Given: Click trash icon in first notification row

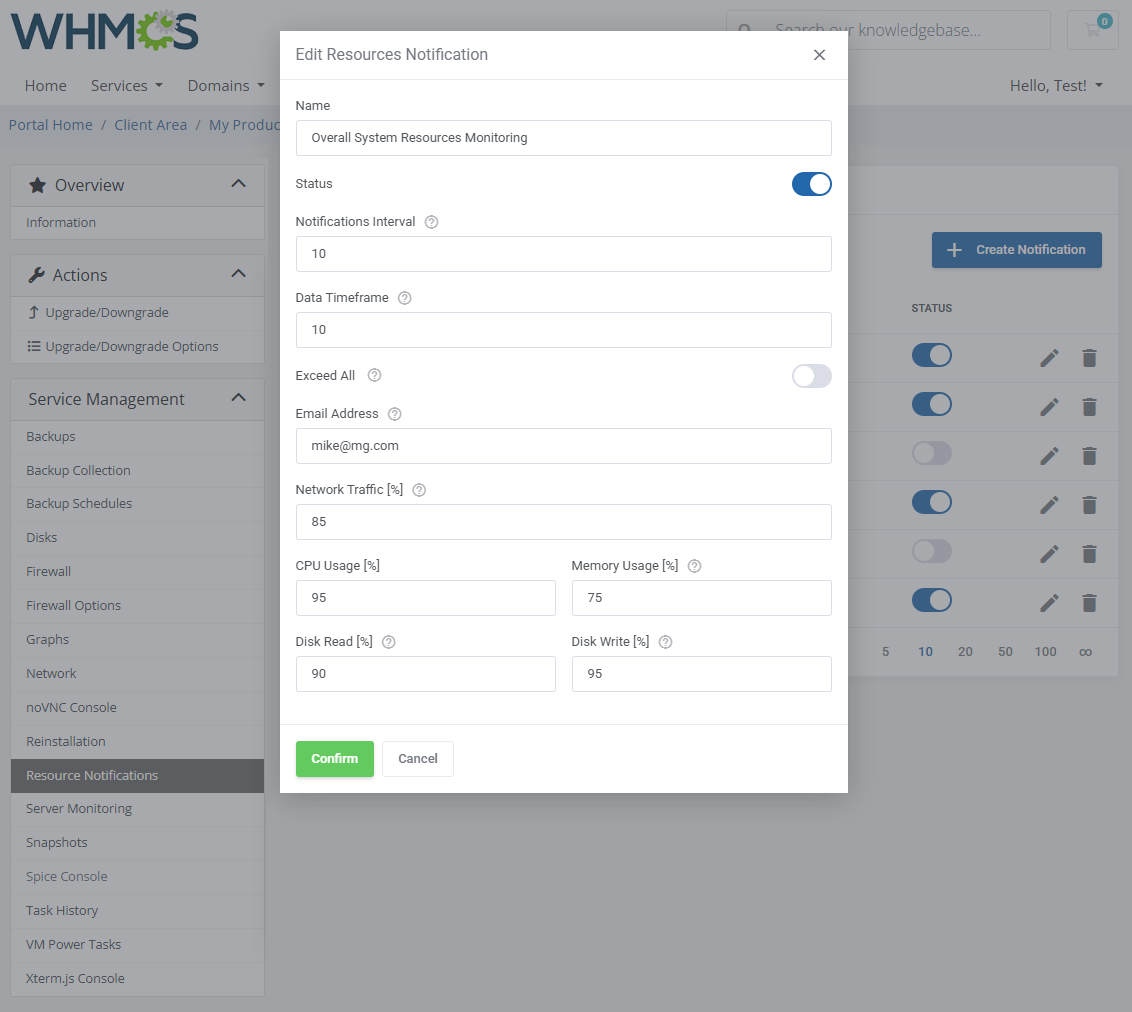Looking at the screenshot, I should 1089,357.
